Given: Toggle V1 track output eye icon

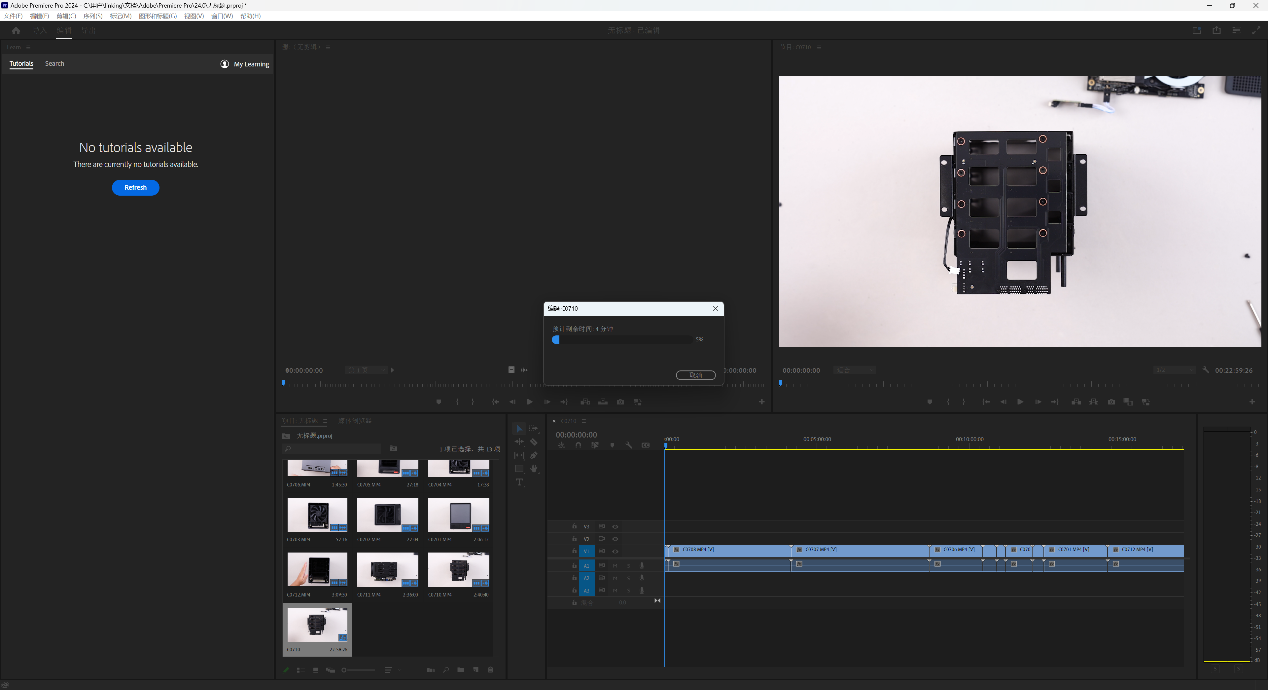Looking at the screenshot, I should 615,551.
